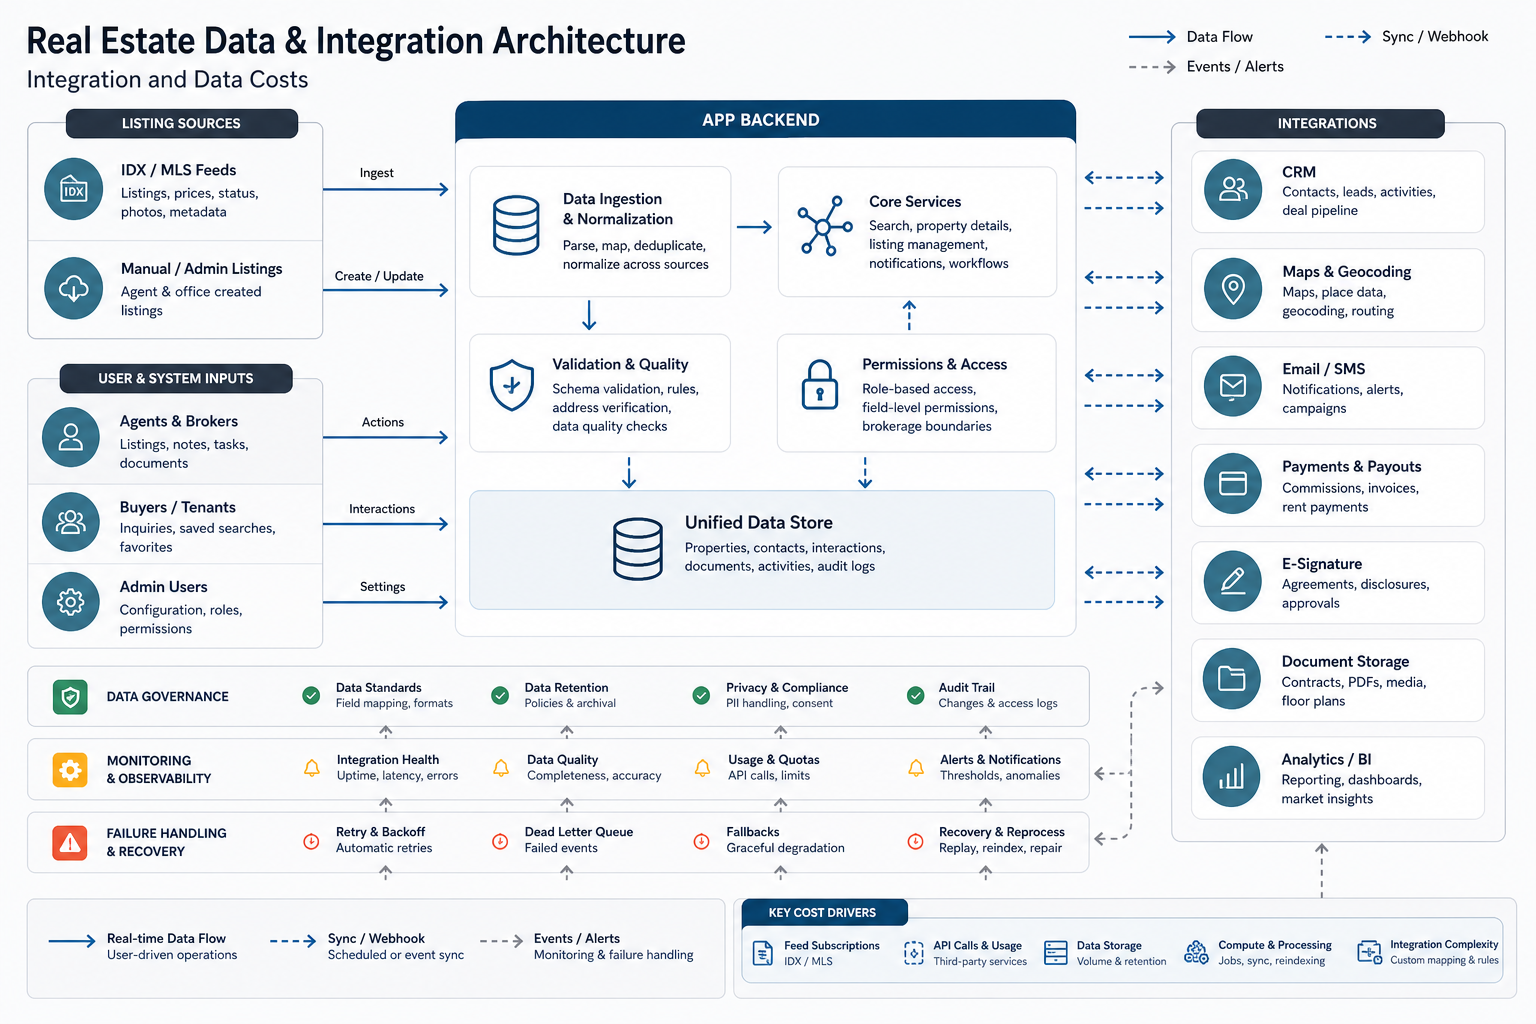Click the red Failure Handling warning icon

tap(70, 843)
